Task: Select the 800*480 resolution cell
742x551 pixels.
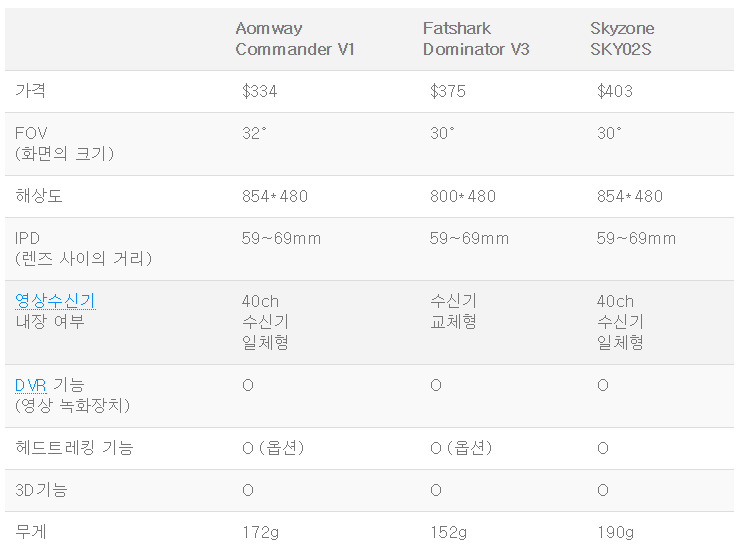Action: click(x=462, y=196)
